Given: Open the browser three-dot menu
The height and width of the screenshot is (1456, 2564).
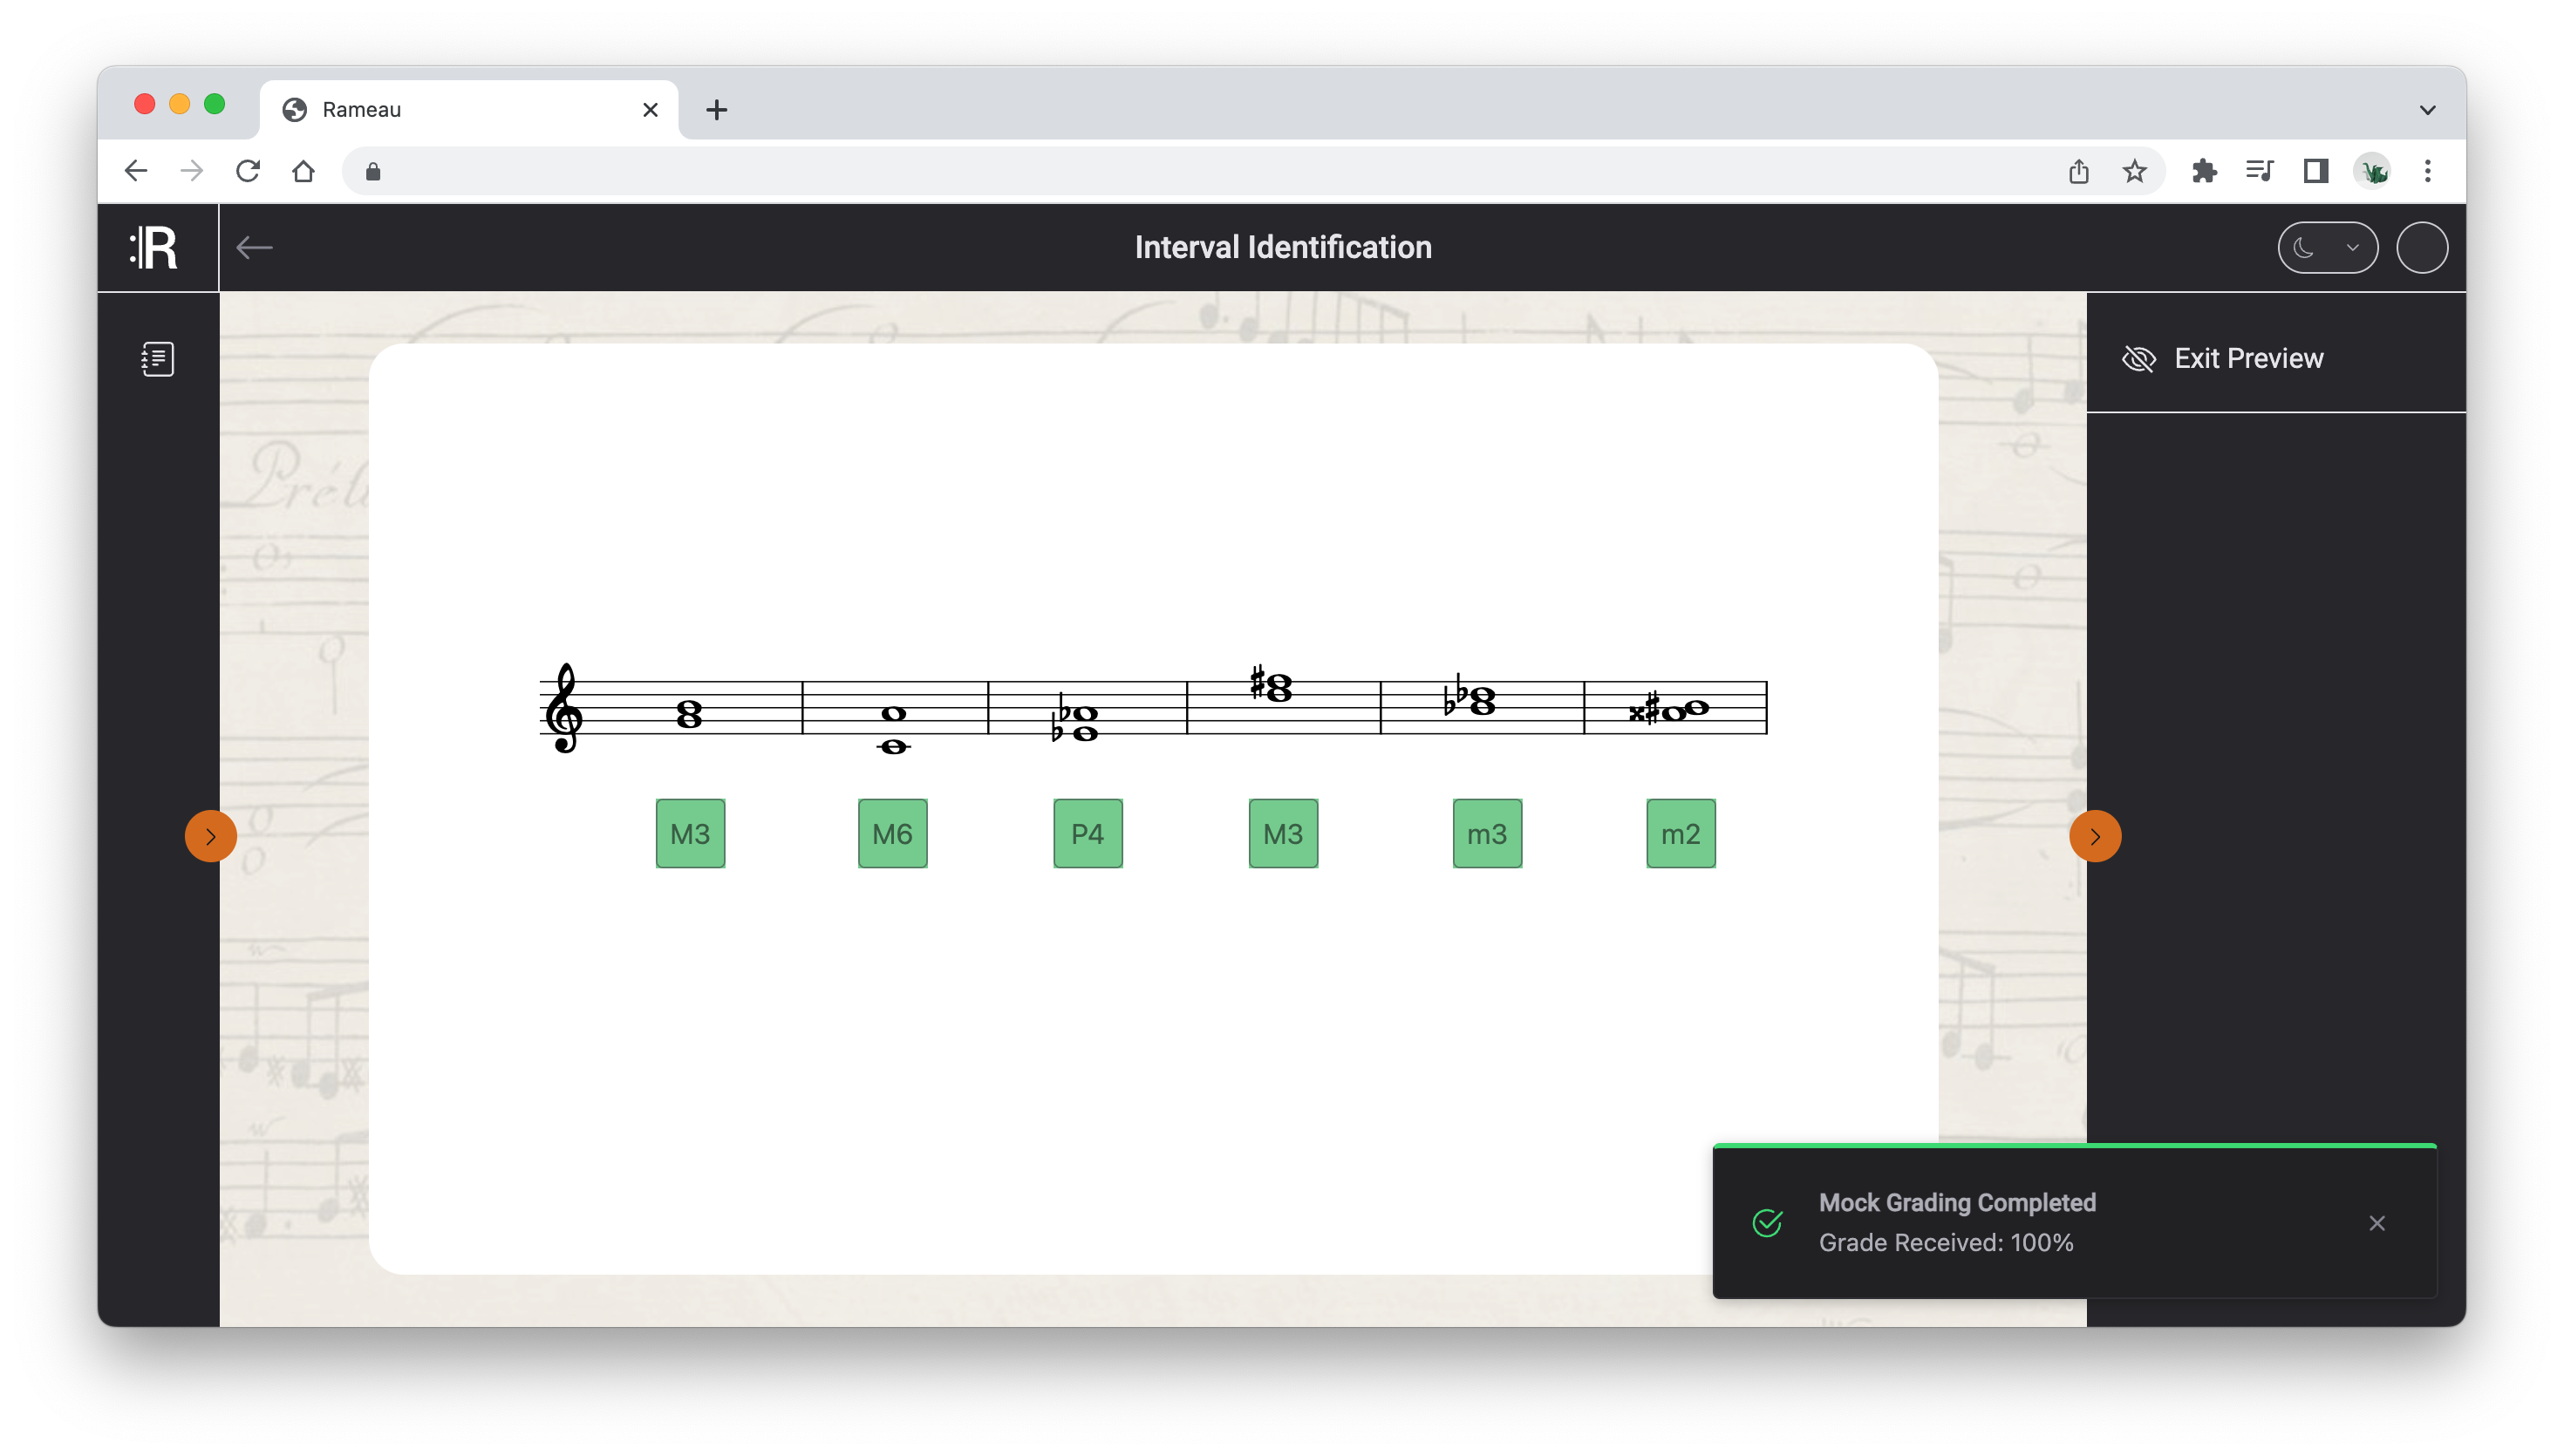Looking at the screenshot, I should click(x=2427, y=171).
